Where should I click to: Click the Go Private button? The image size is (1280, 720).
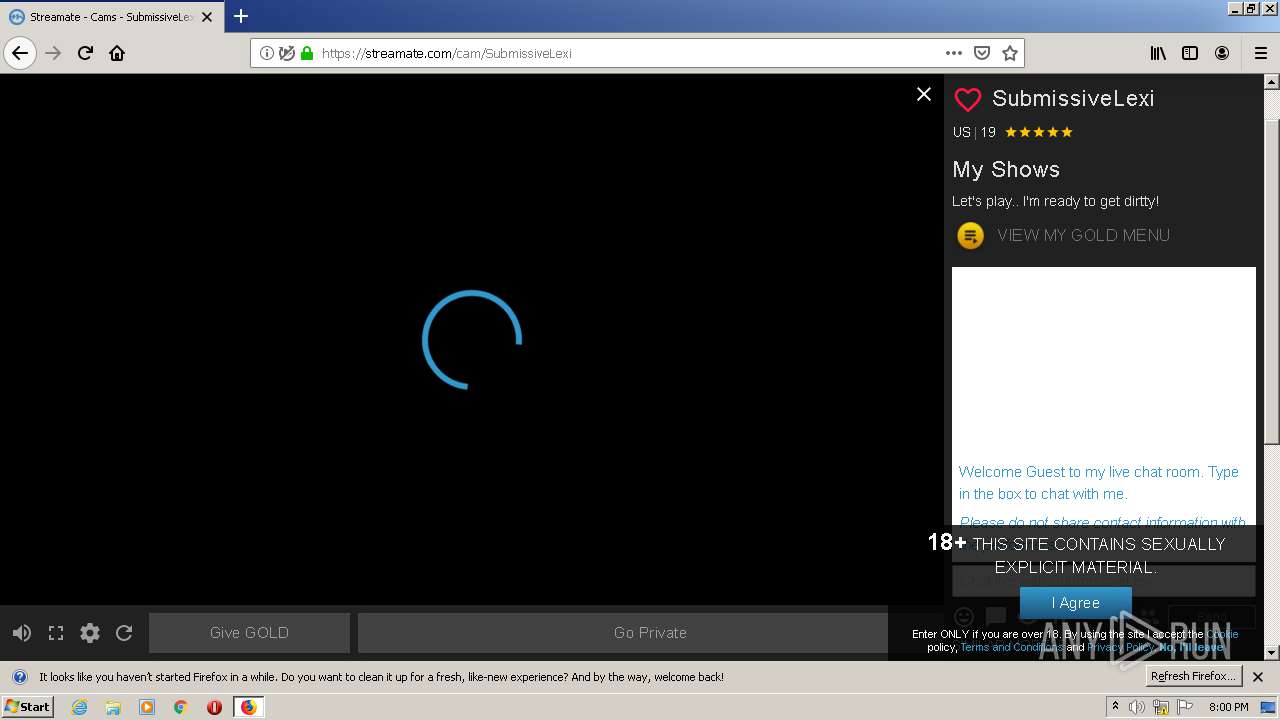click(650, 633)
